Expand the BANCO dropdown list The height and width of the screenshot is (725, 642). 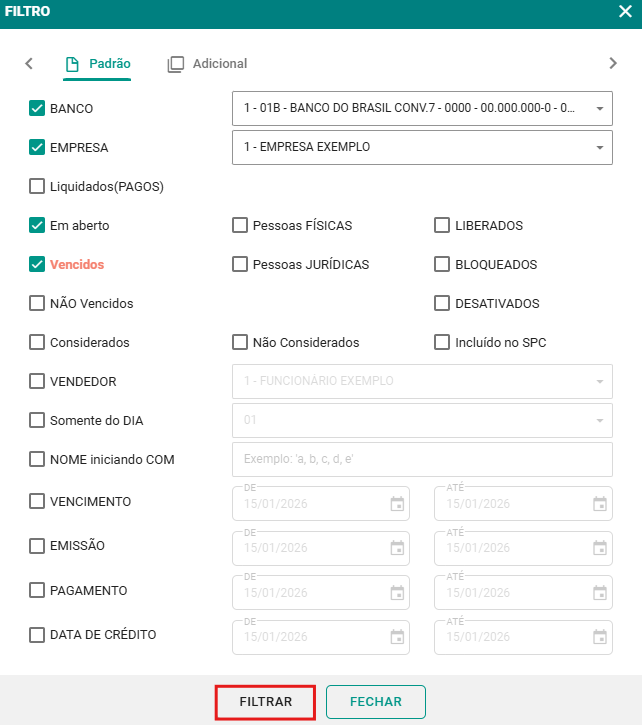pos(599,108)
